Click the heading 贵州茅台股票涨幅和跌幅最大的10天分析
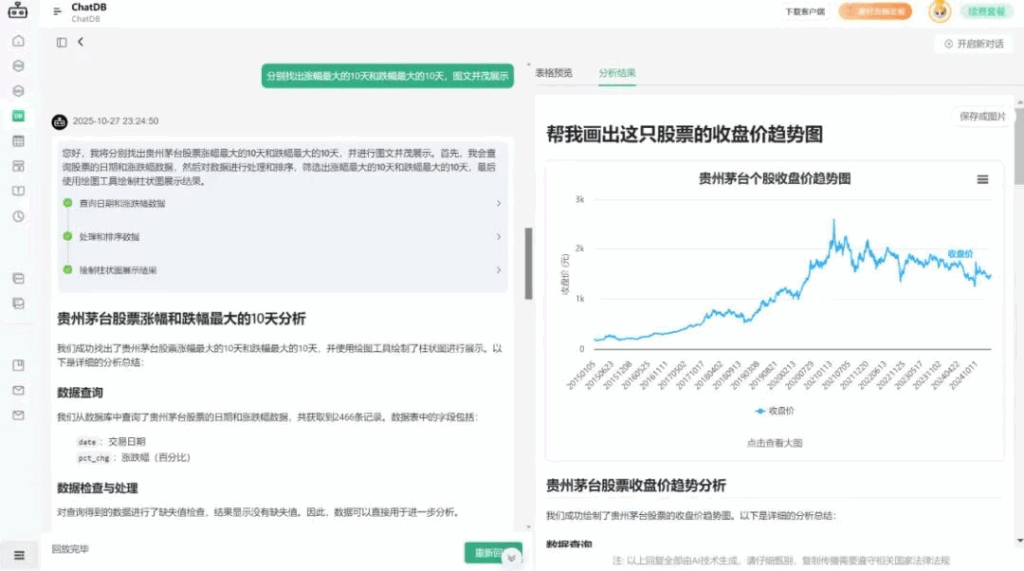Viewport: 1024px width, 571px height. click(x=182, y=319)
